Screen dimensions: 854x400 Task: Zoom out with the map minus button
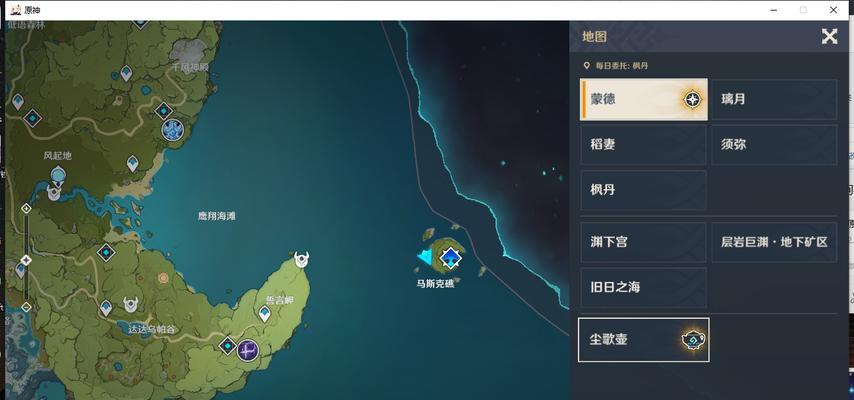click(x=26, y=307)
